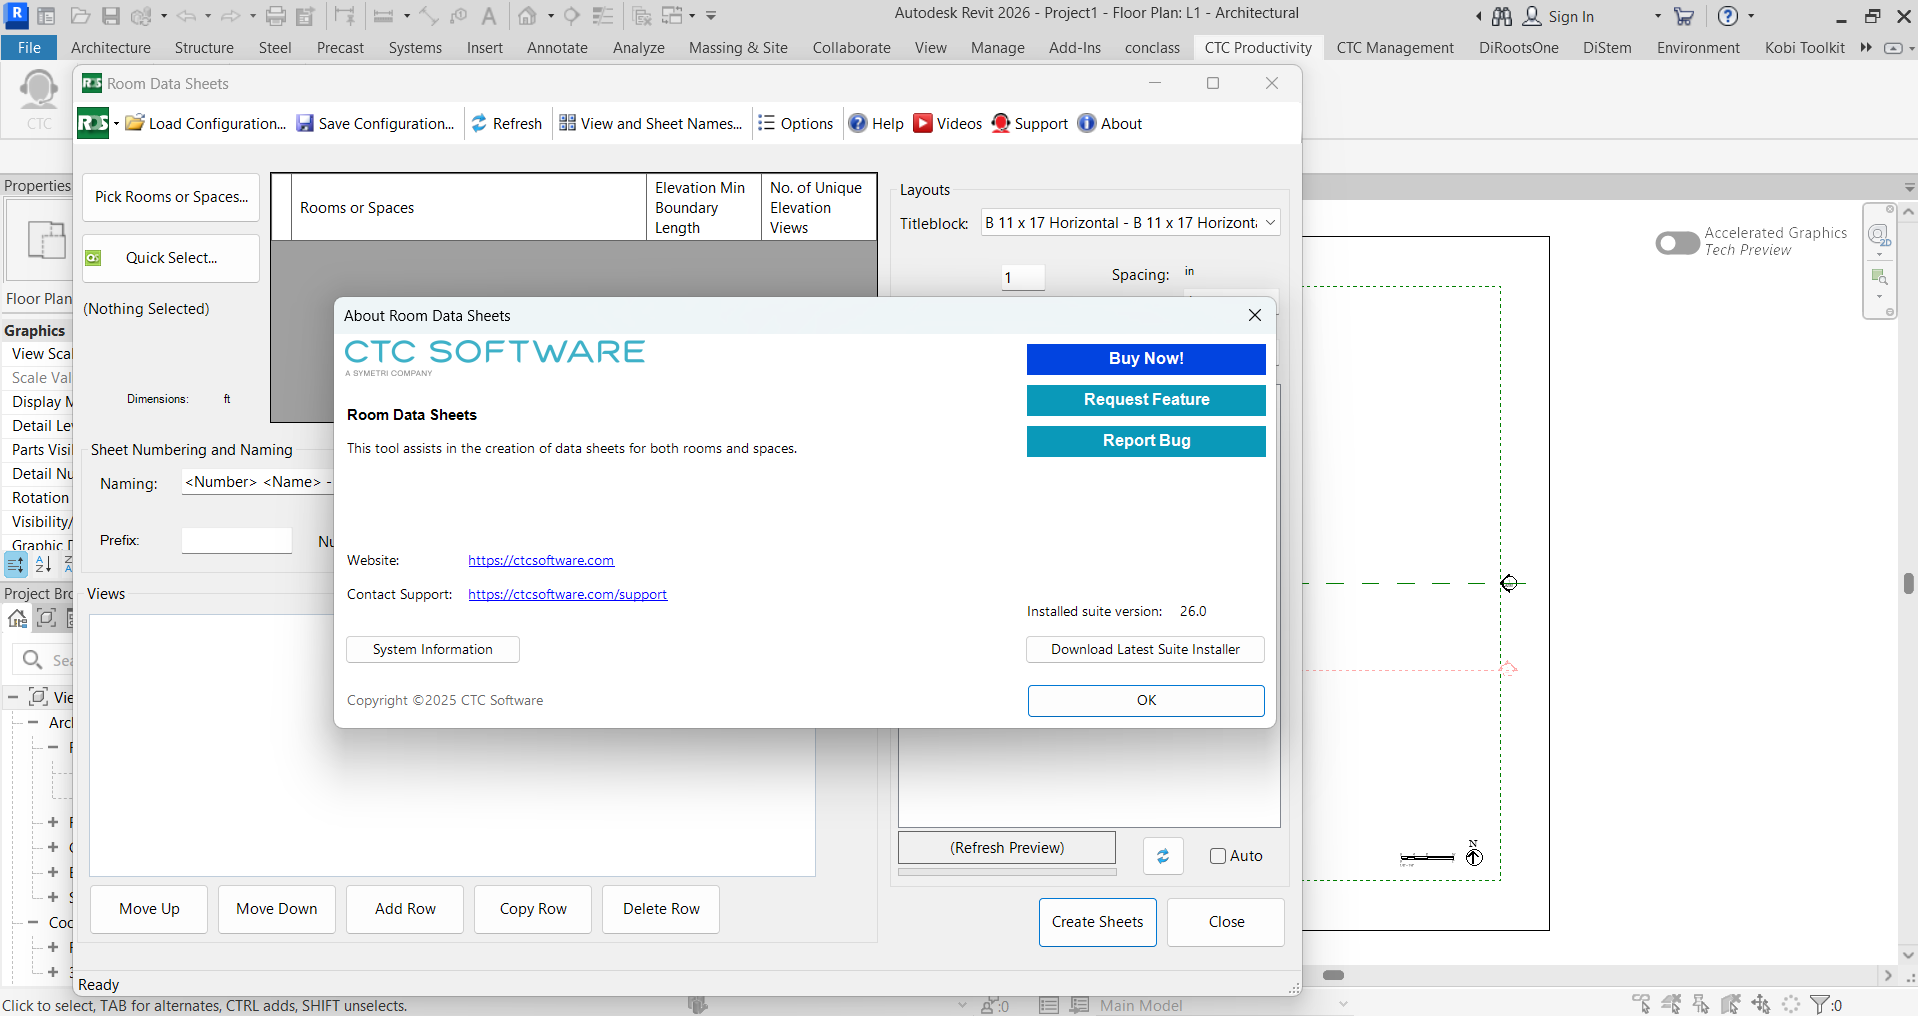Click the Pick Rooms or Spaces button
The width and height of the screenshot is (1918, 1016).
tap(171, 197)
